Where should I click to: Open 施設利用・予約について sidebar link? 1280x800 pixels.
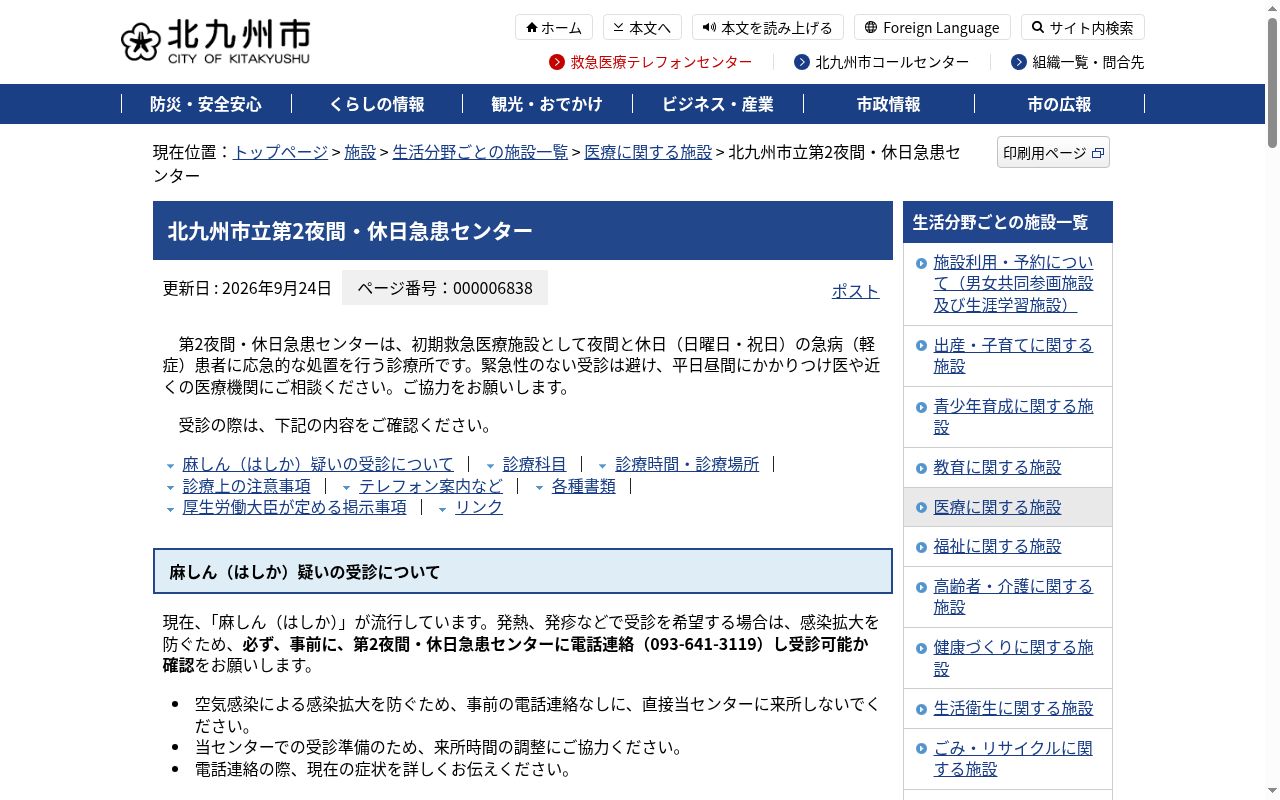pyautogui.click(x=1013, y=283)
